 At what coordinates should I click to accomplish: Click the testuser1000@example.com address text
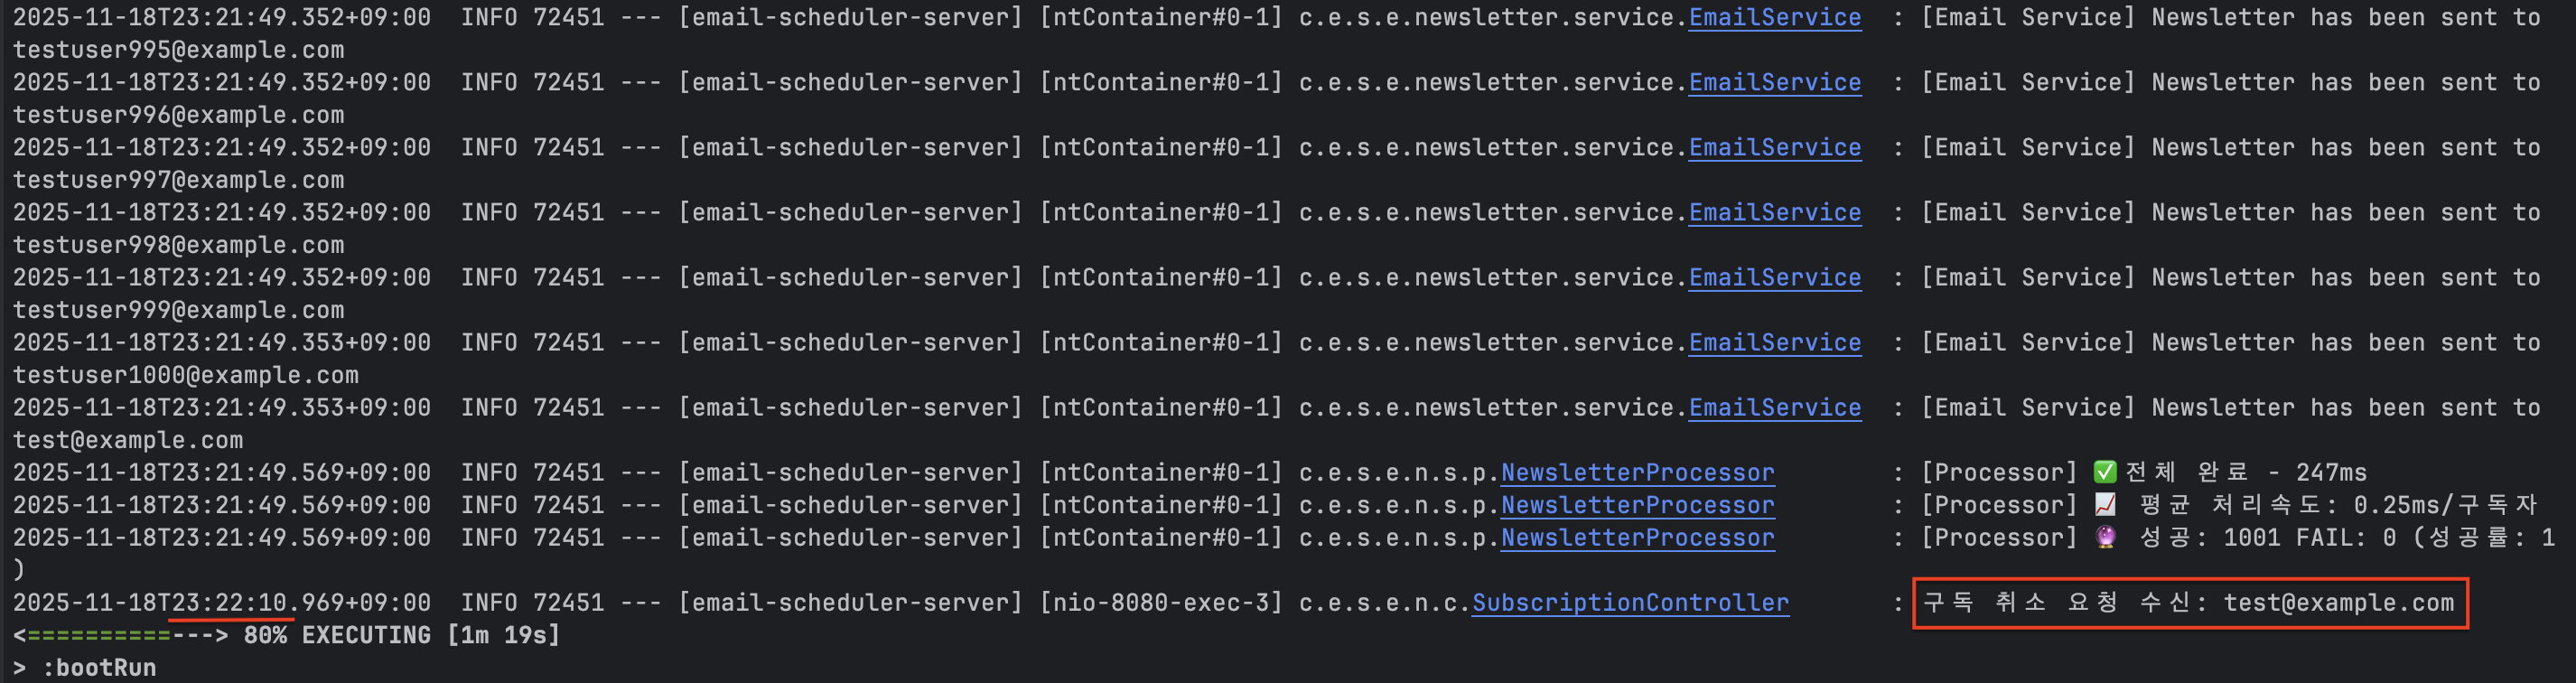(x=185, y=375)
